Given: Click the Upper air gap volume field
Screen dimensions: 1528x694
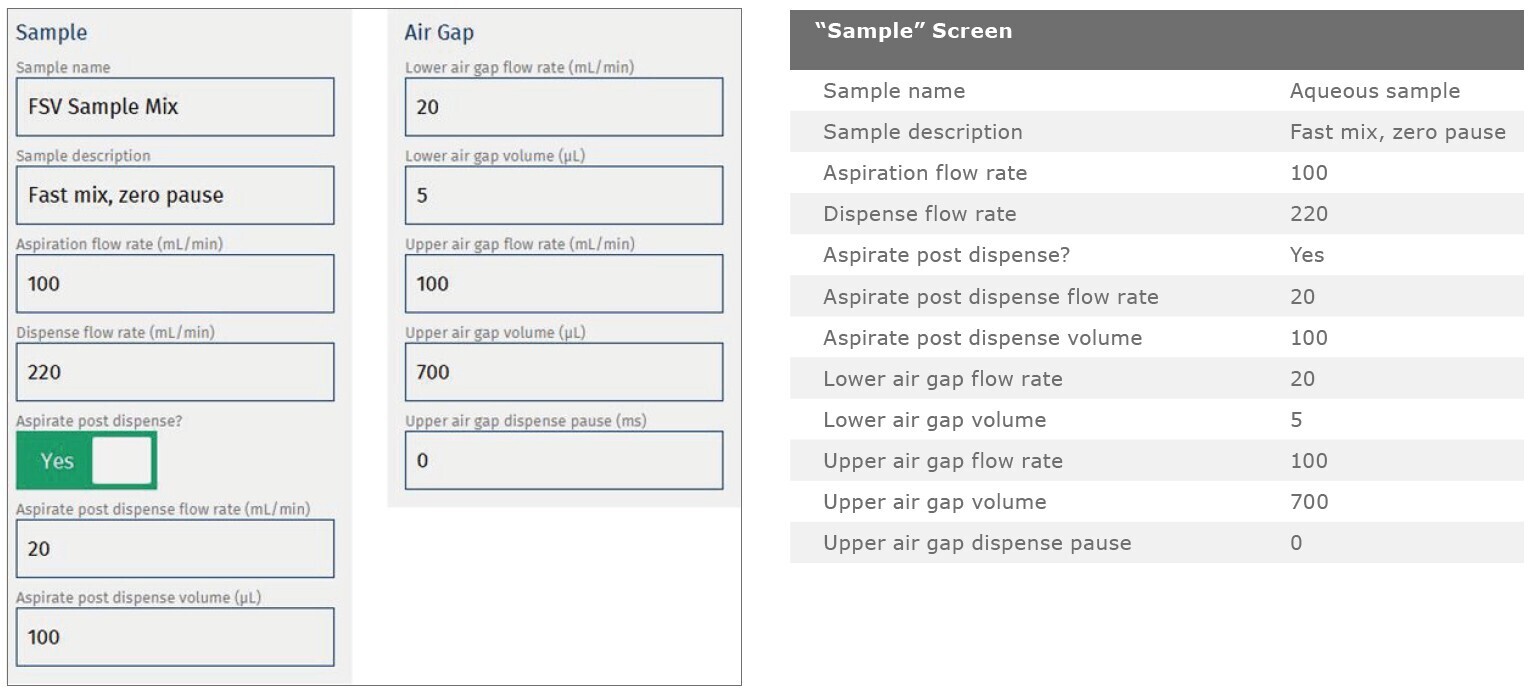Looking at the screenshot, I should click(563, 372).
